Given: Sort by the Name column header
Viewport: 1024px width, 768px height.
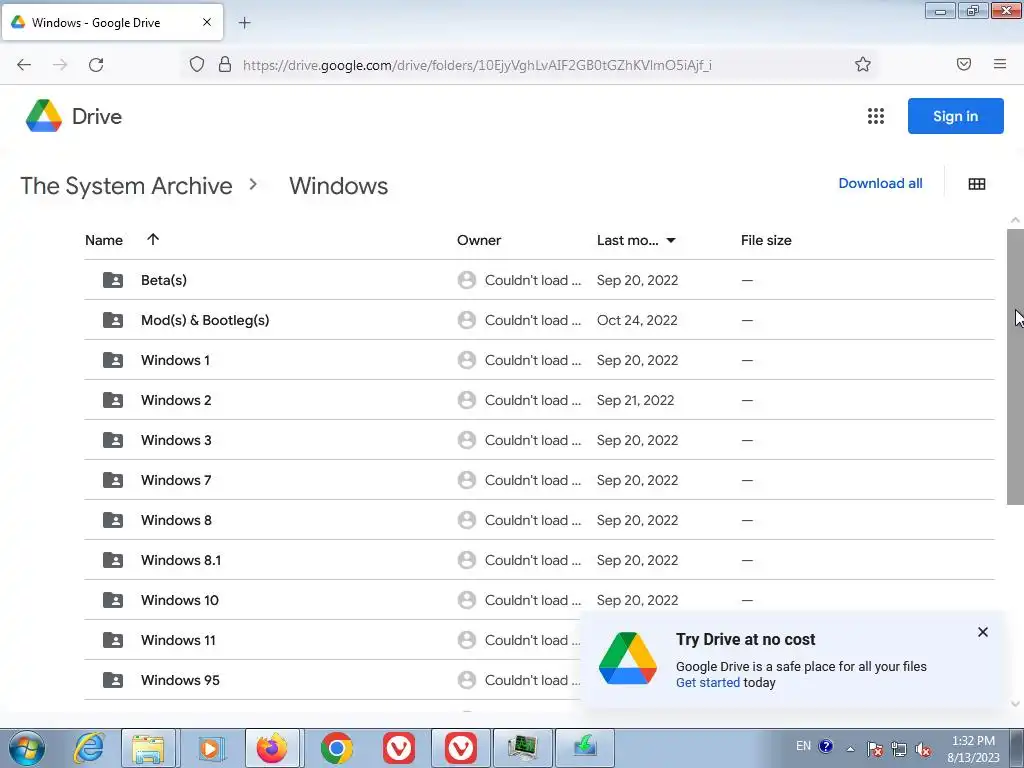Looking at the screenshot, I should (x=104, y=240).
